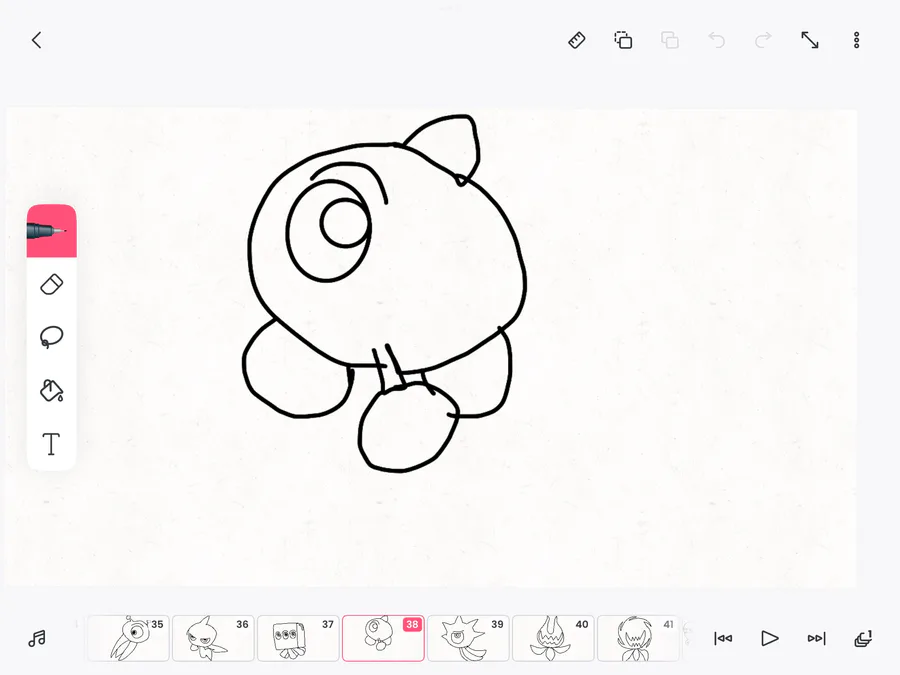
Task: Select the eraser tool
Action: (52, 285)
